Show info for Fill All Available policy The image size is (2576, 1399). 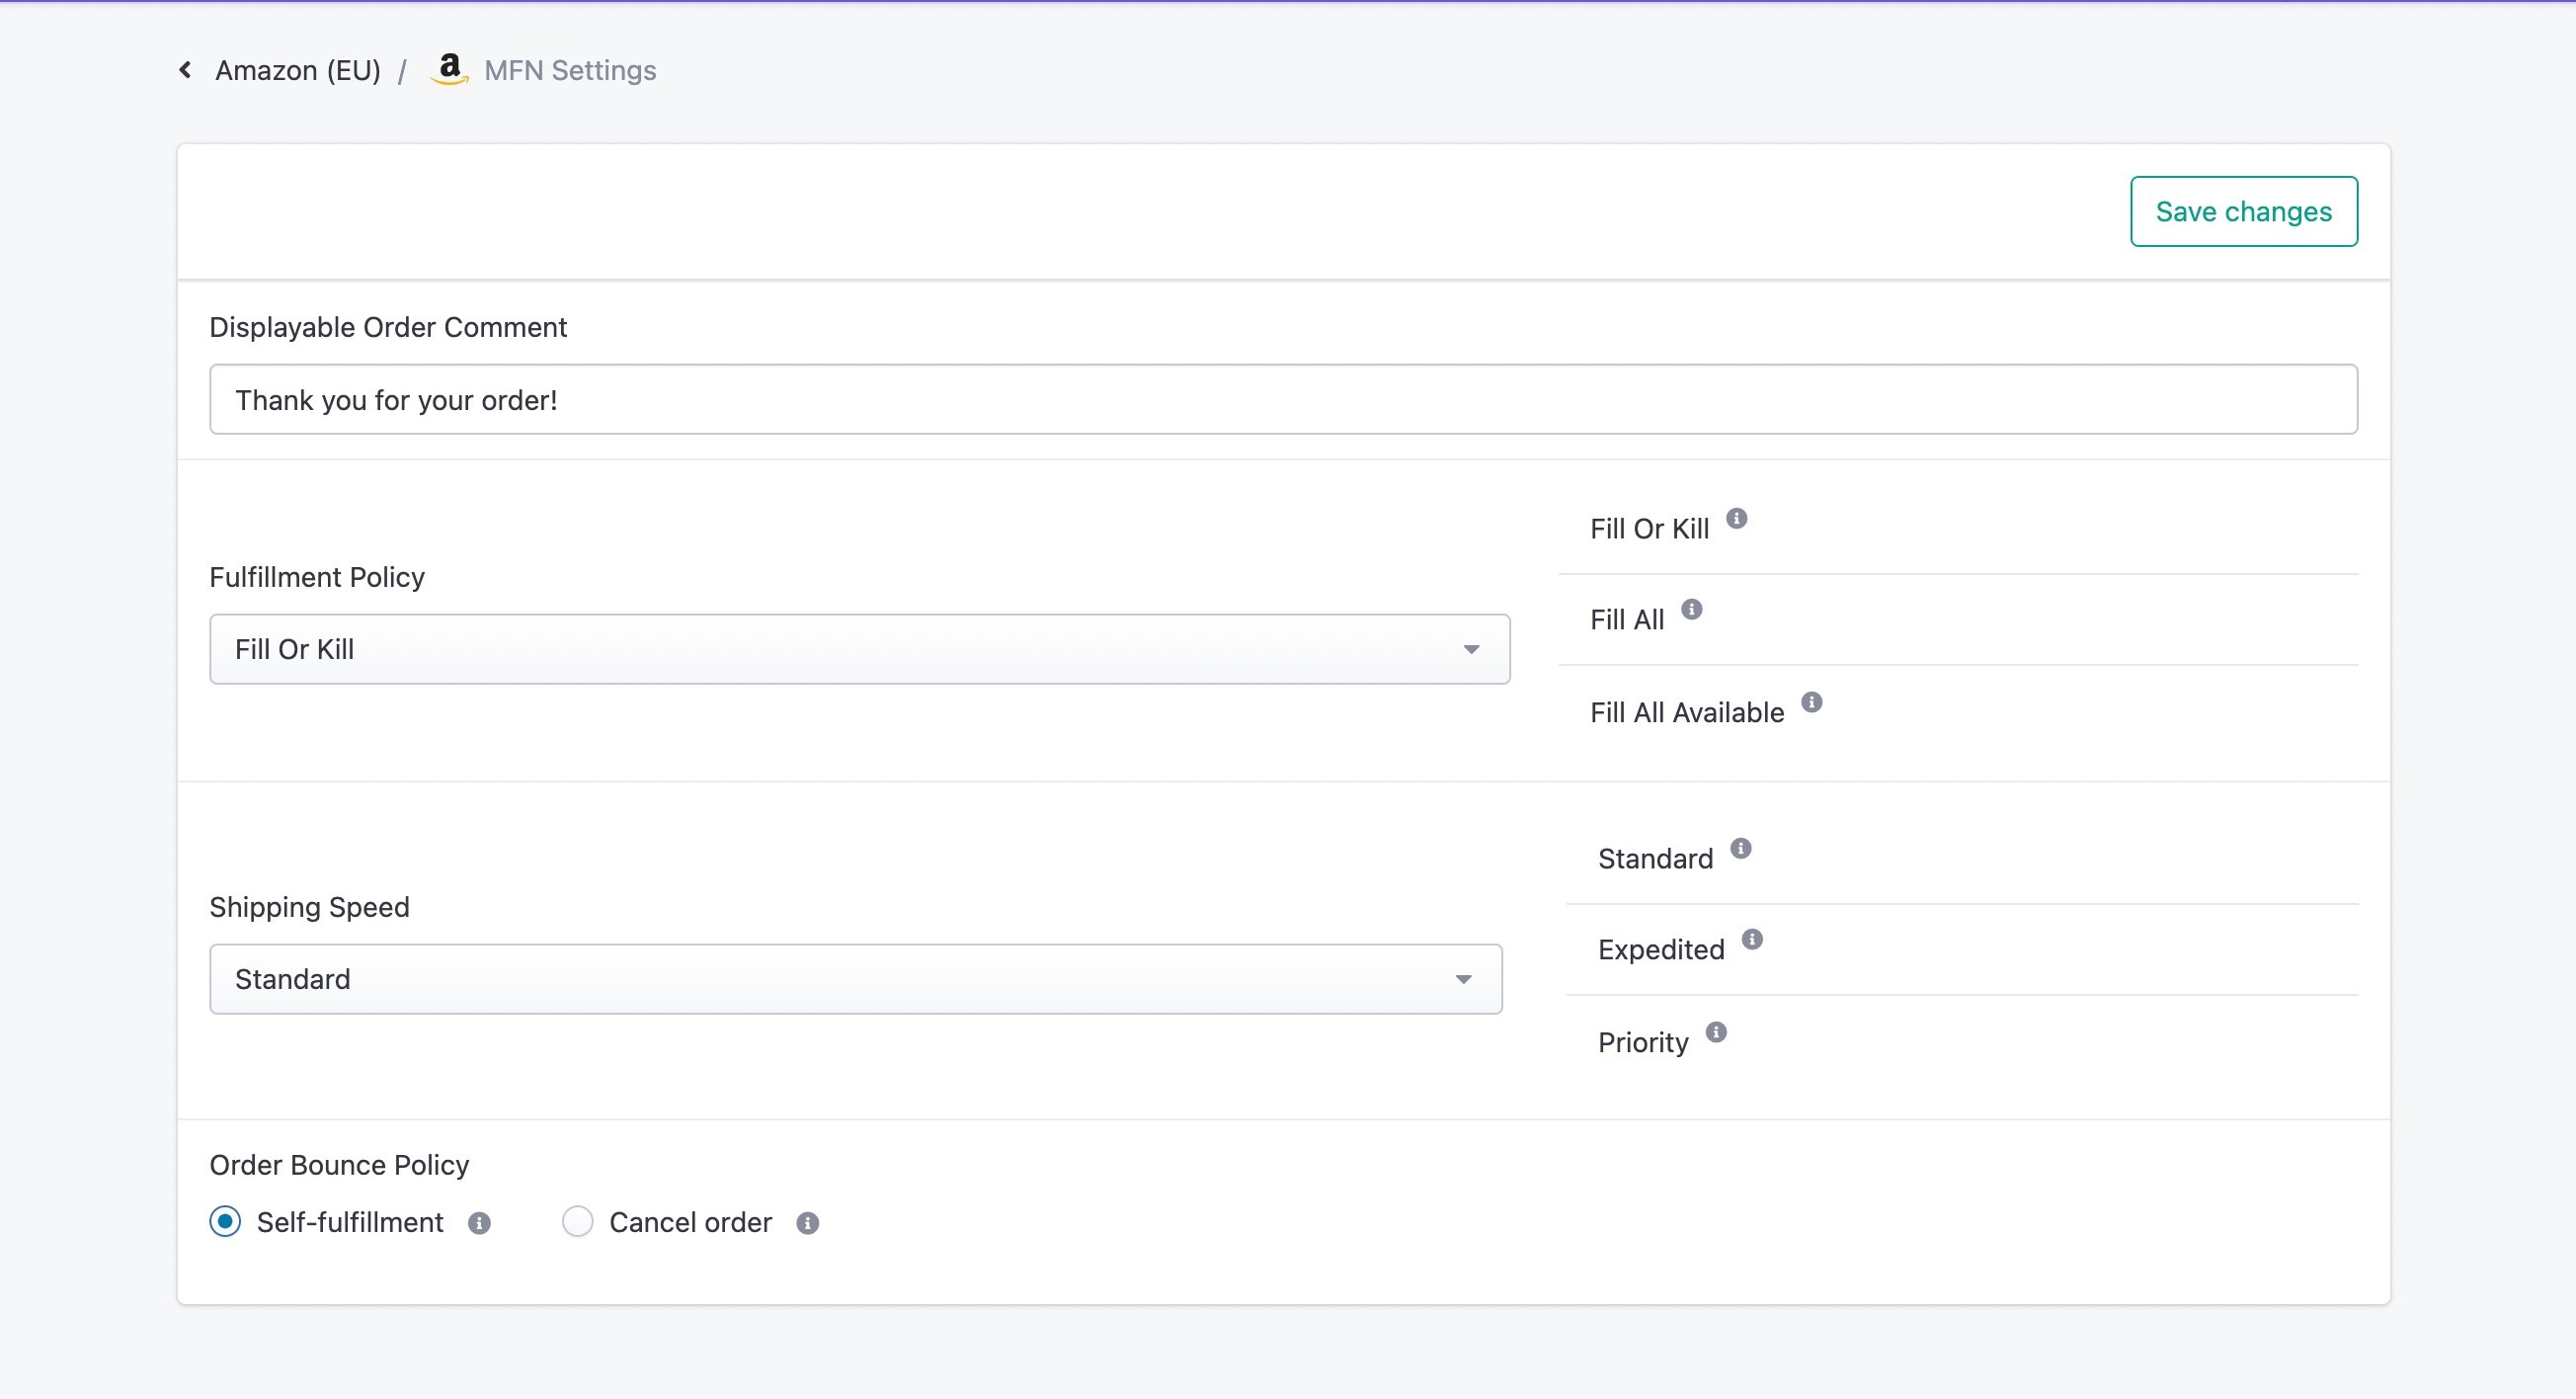1811,702
